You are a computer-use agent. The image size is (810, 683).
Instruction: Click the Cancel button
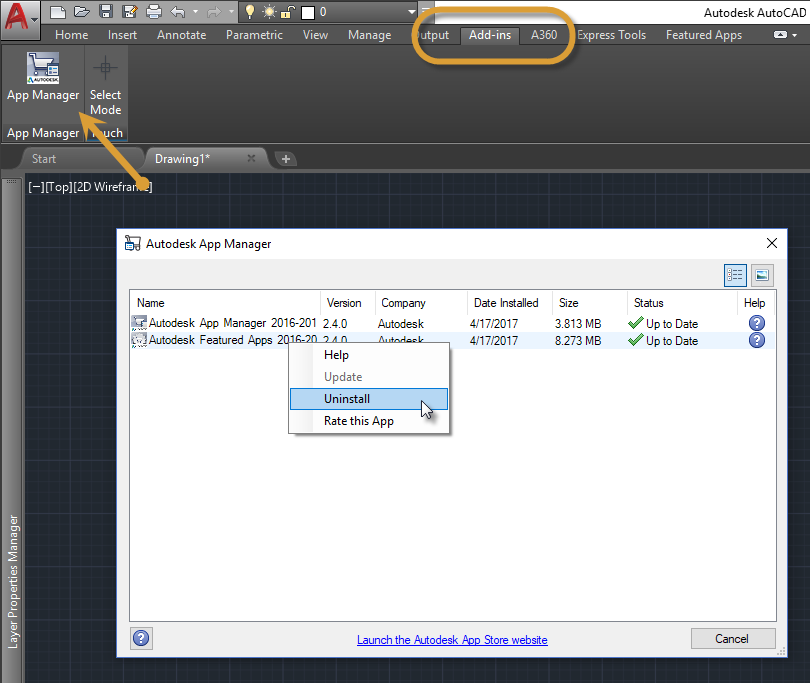coord(733,639)
